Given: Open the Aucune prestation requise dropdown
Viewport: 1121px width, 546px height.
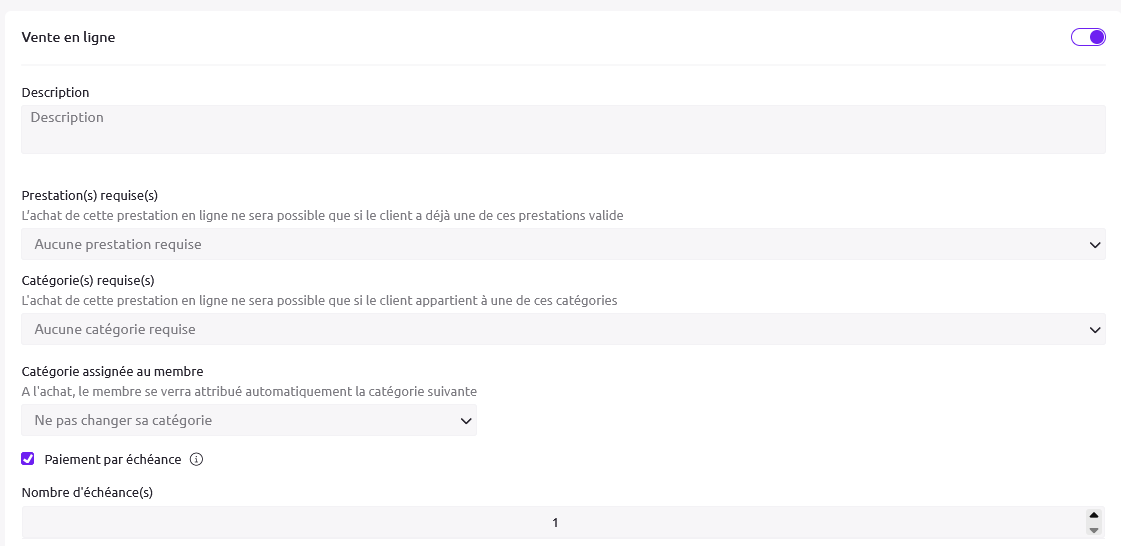Looking at the screenshot, I should pos(563,244).
